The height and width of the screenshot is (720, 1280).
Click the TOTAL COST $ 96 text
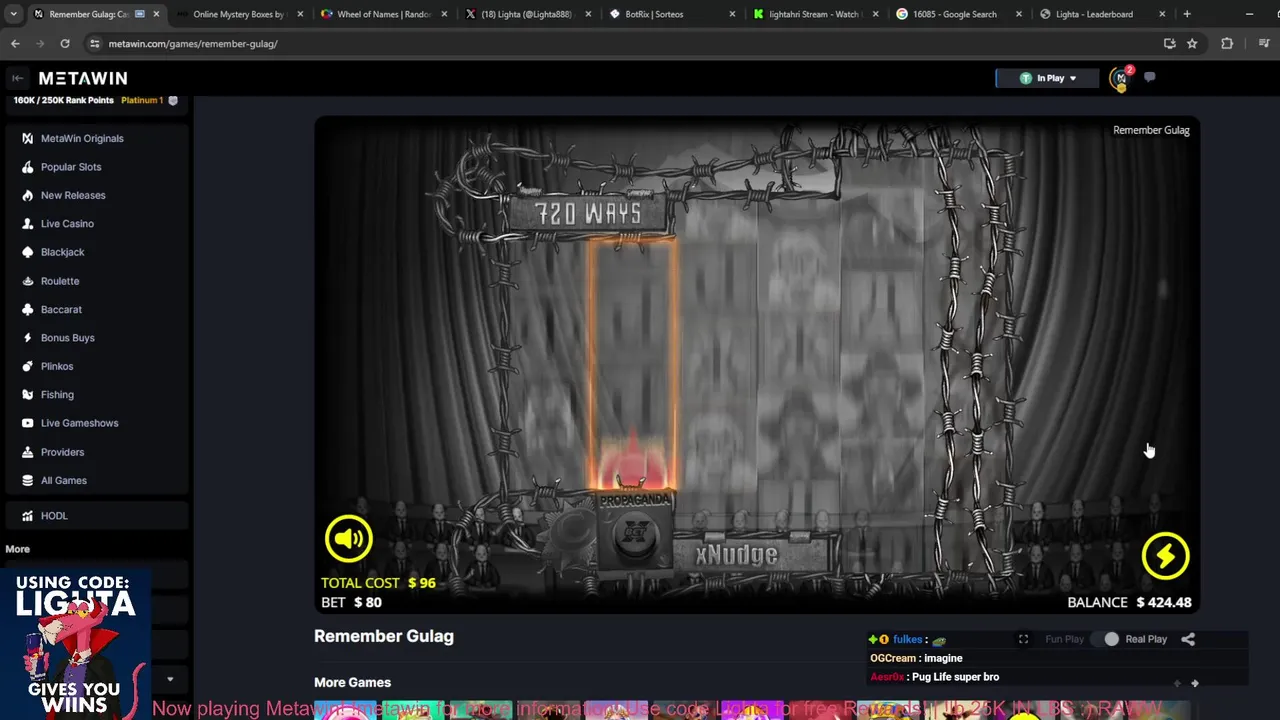click(378, 583)
